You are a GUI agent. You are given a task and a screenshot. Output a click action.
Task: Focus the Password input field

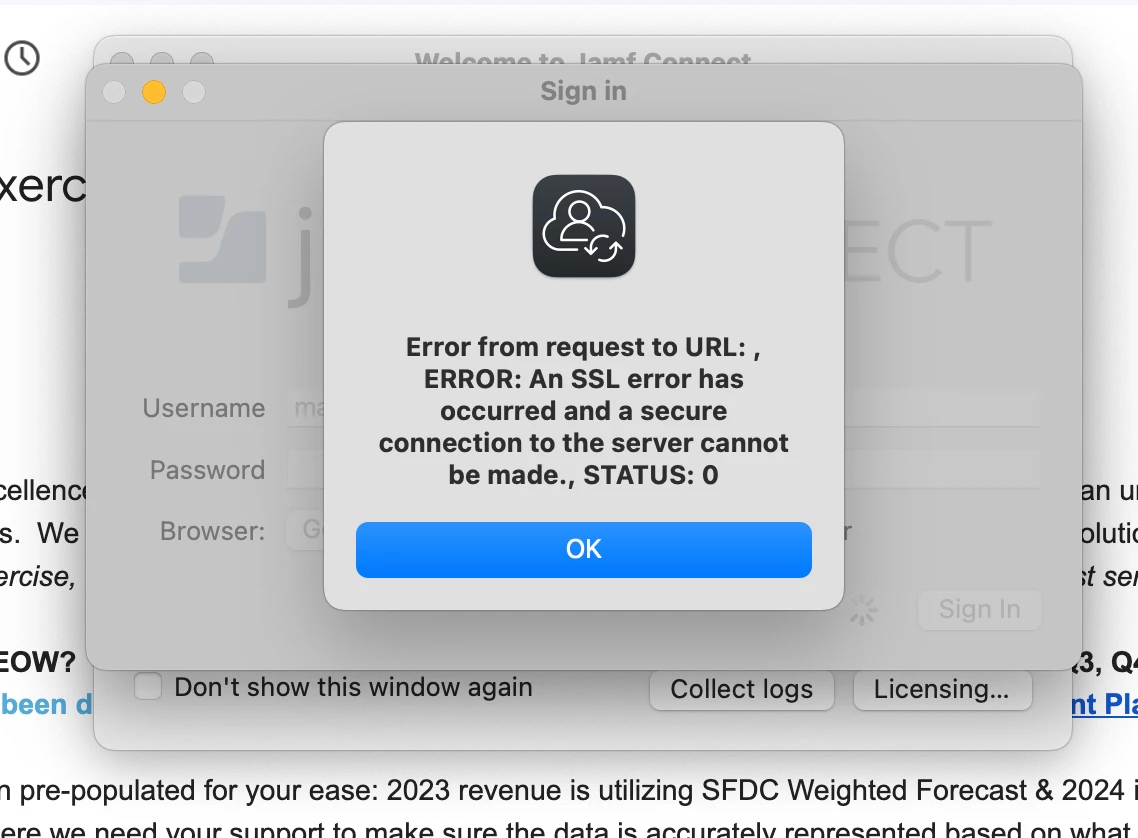tap(306, 469)
